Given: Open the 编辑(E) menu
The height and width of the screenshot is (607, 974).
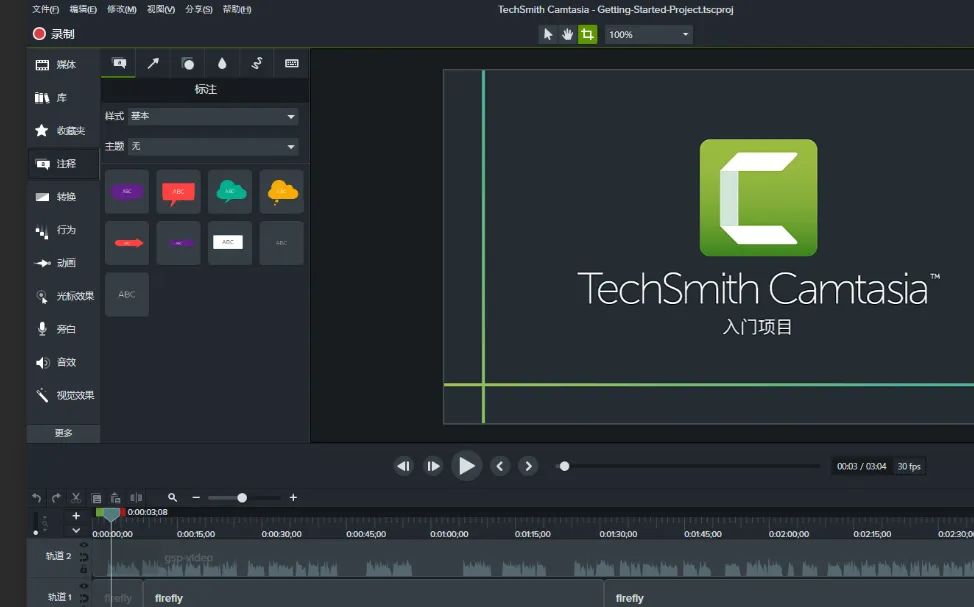Looking at the screenshot, I should (x=83, y=9).
